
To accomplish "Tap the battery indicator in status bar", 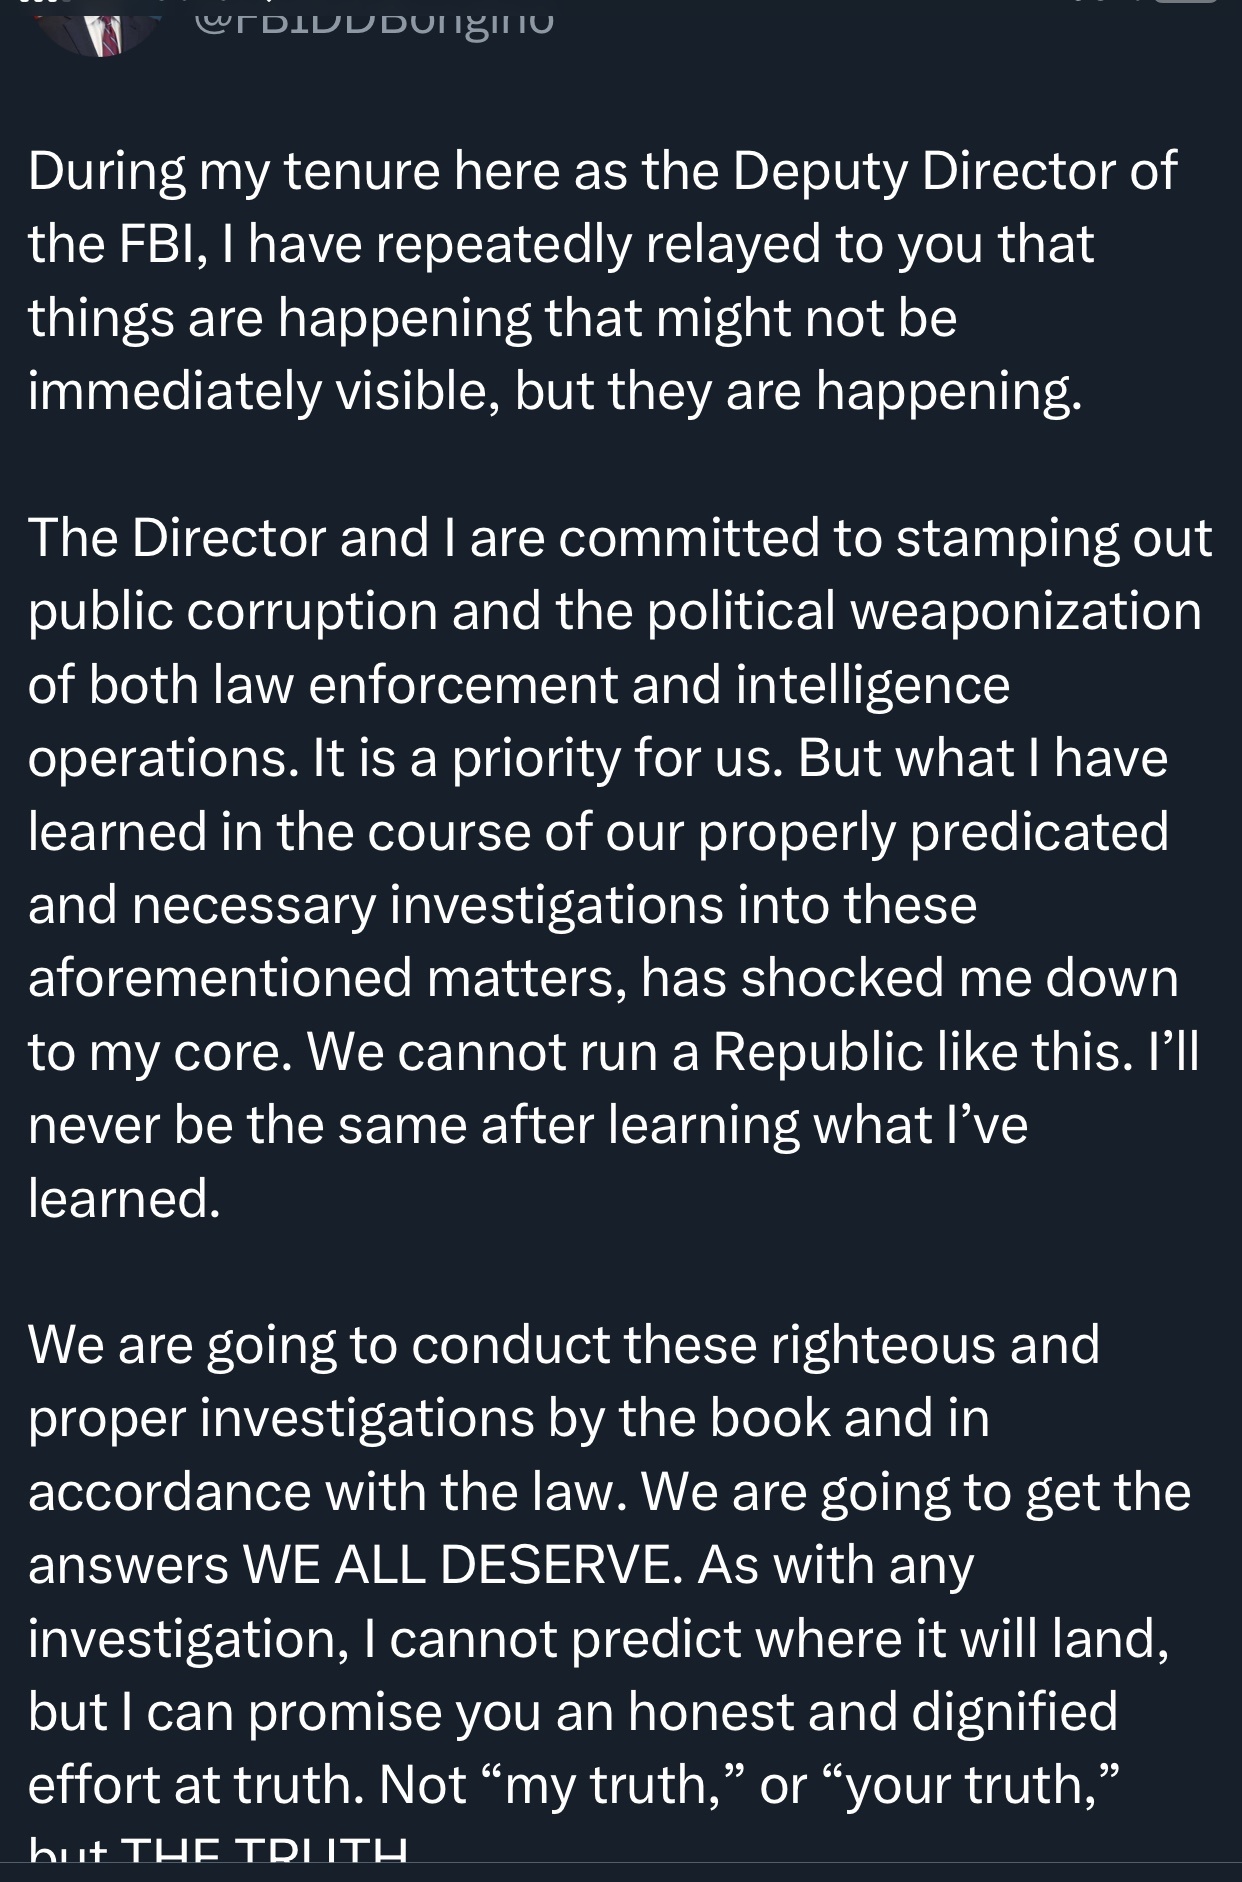I will click(1187, 2).
